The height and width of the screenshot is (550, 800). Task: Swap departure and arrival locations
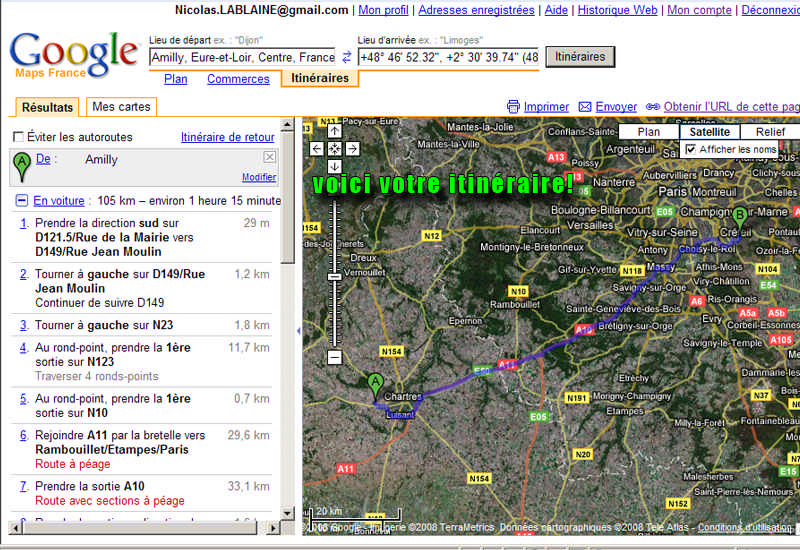point(346,57)
